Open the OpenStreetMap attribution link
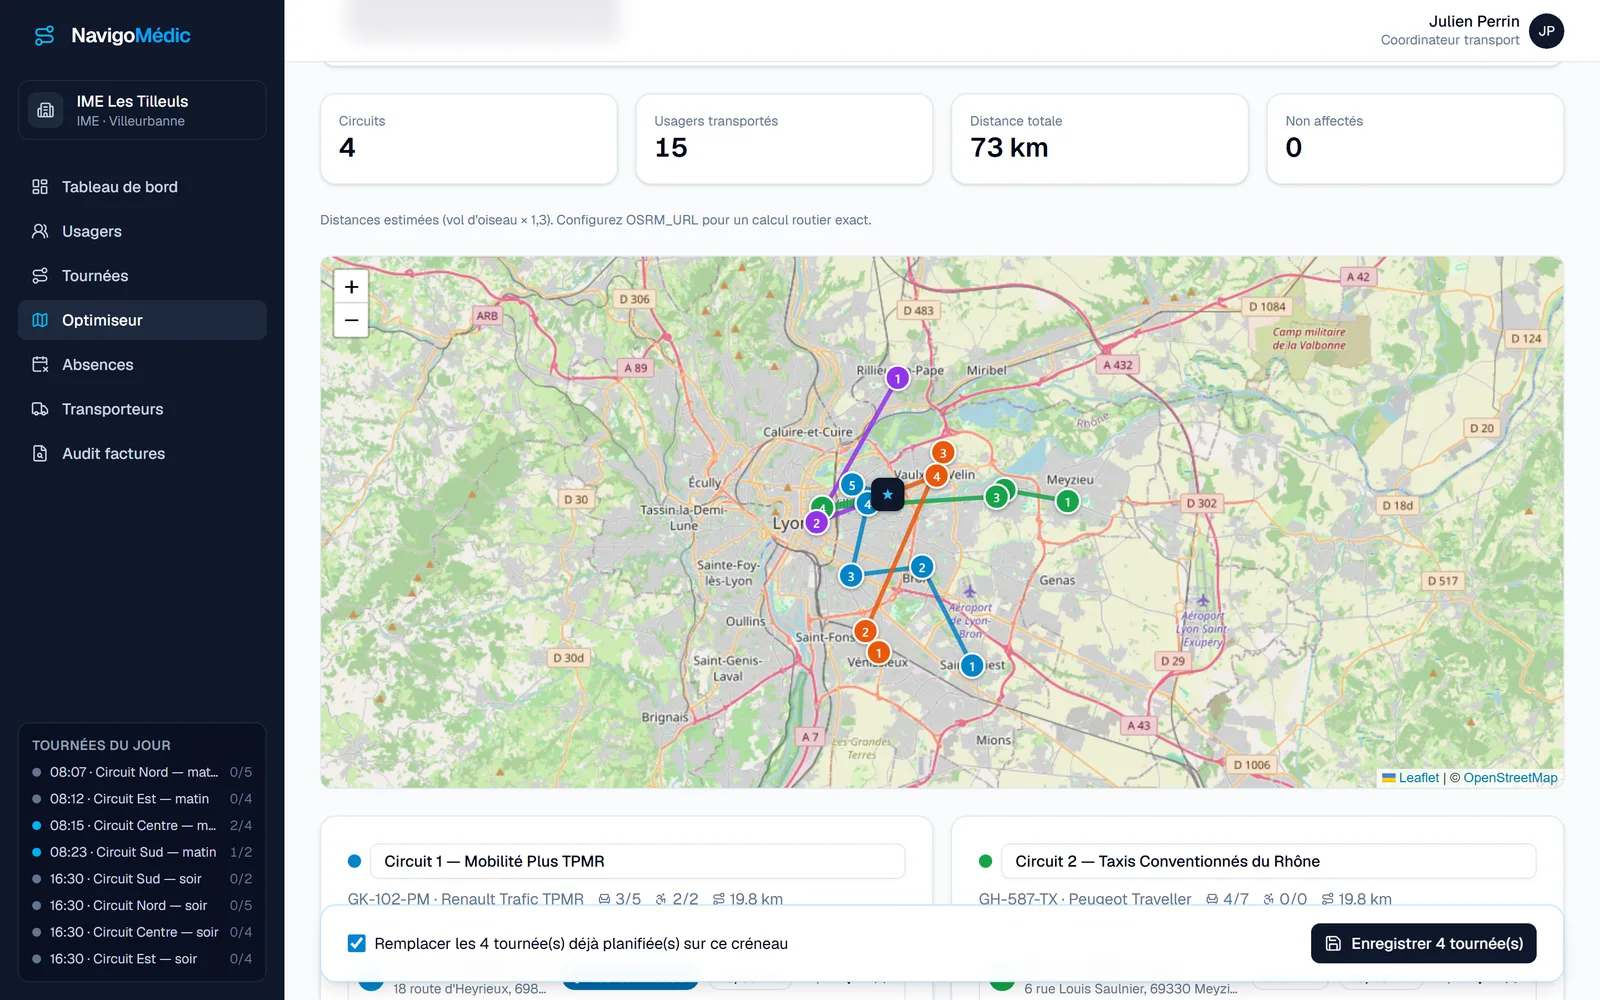The height and width of the screenshot is (1000, 1600). point(1510,778)
